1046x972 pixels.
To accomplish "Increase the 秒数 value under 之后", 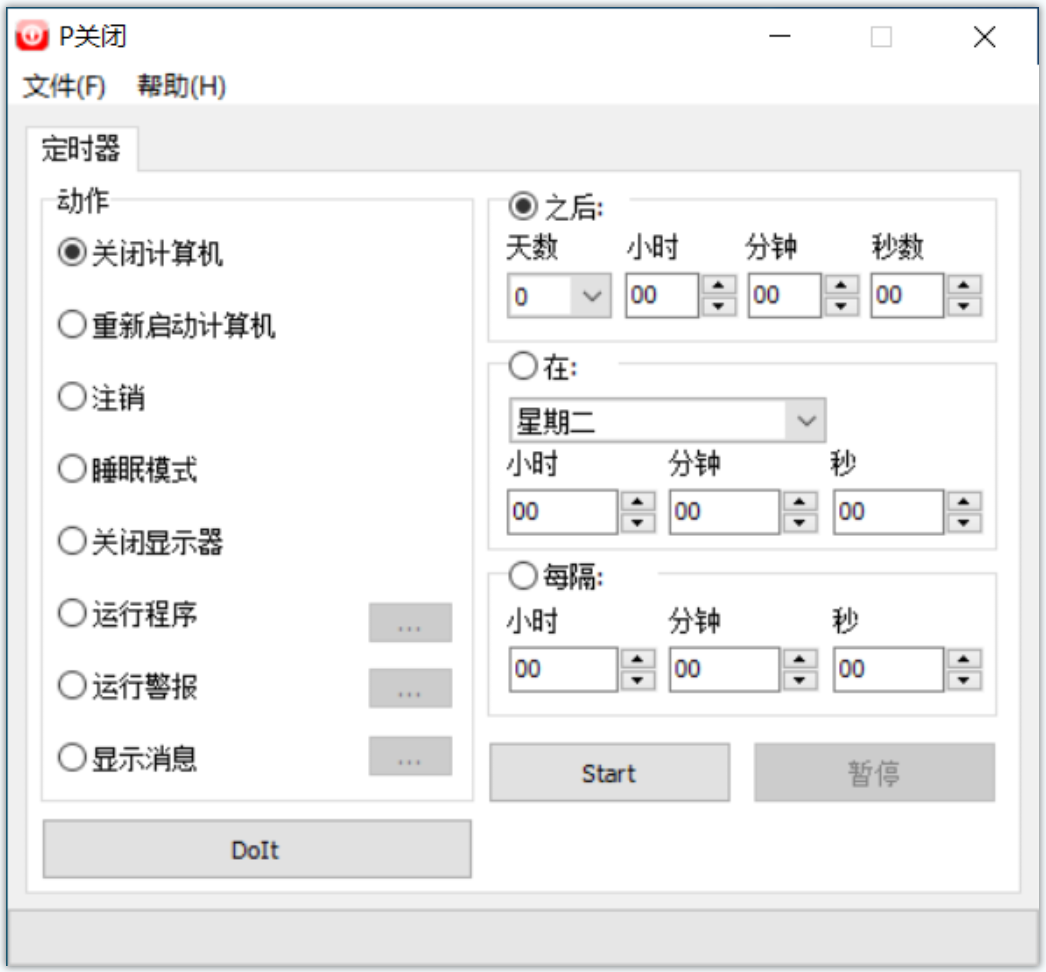I will [x=964, y=286].
